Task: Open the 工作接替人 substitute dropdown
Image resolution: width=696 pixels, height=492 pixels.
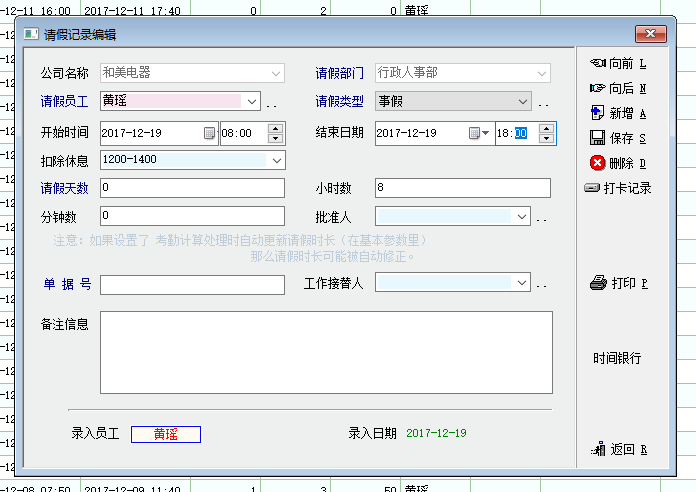Action: click(521, 283)
